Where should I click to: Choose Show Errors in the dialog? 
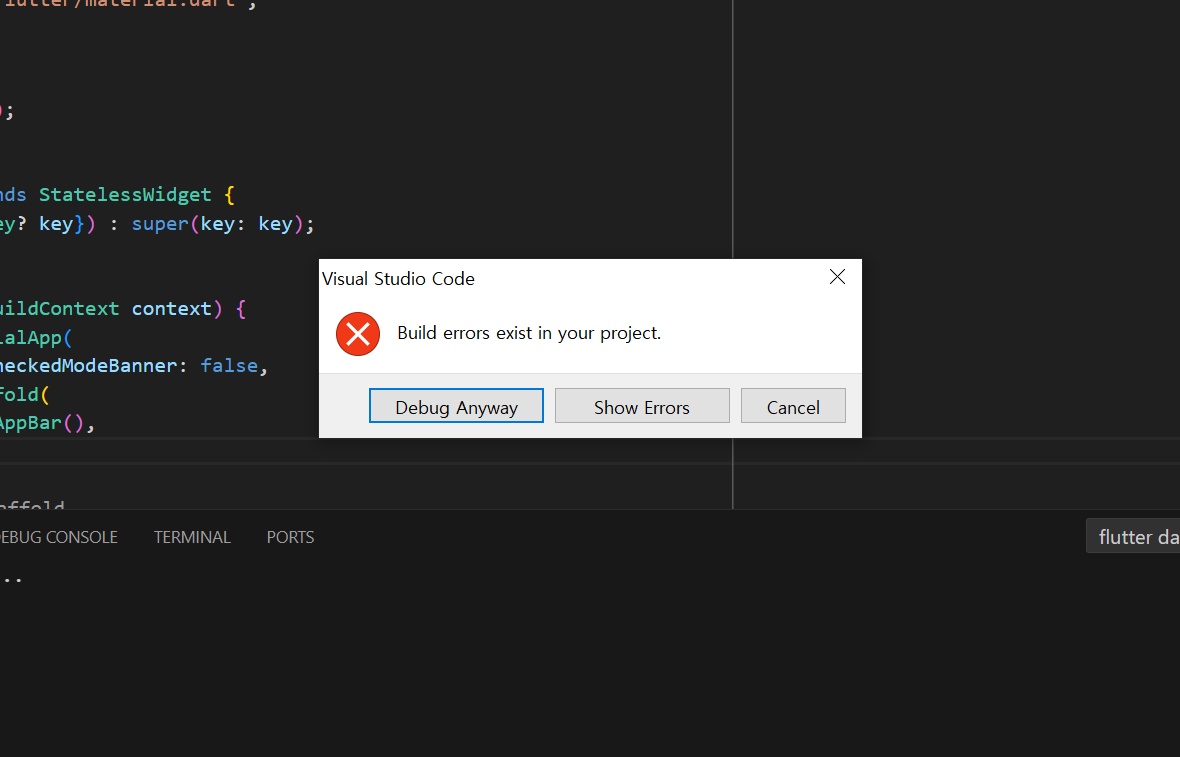click(642, 406)
